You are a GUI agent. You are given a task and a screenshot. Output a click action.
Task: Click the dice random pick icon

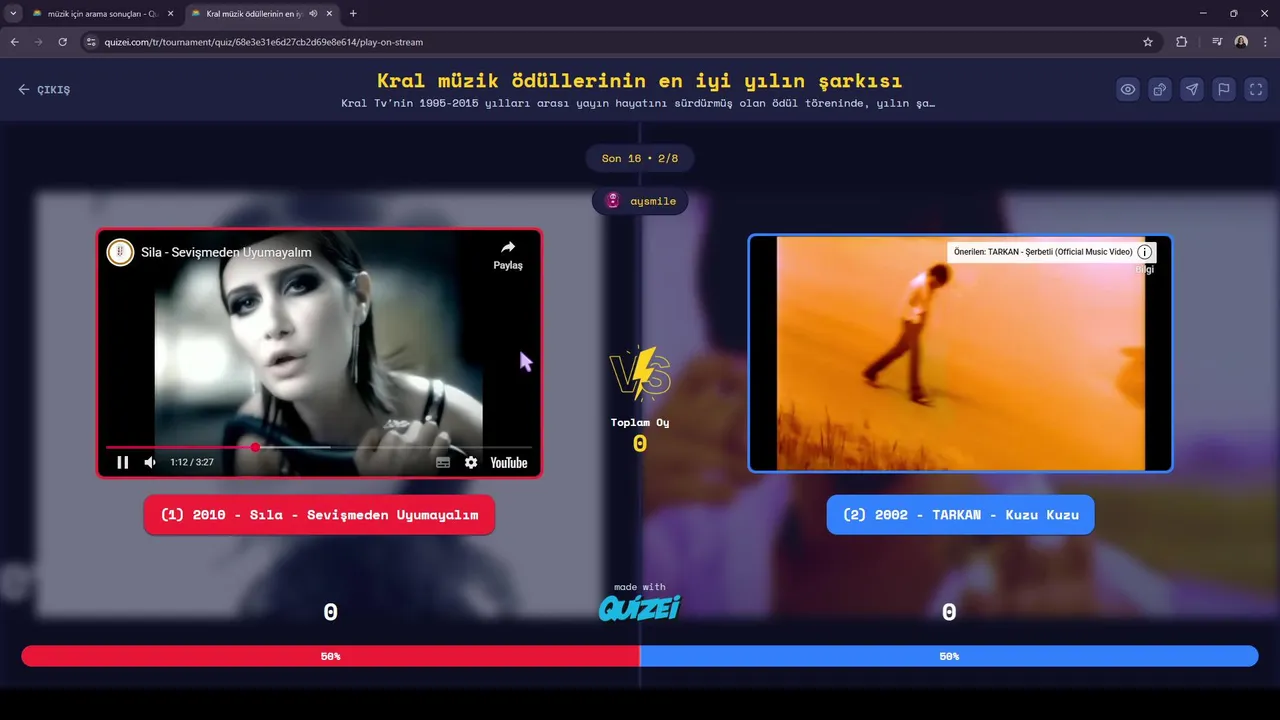pos(1160,89)
